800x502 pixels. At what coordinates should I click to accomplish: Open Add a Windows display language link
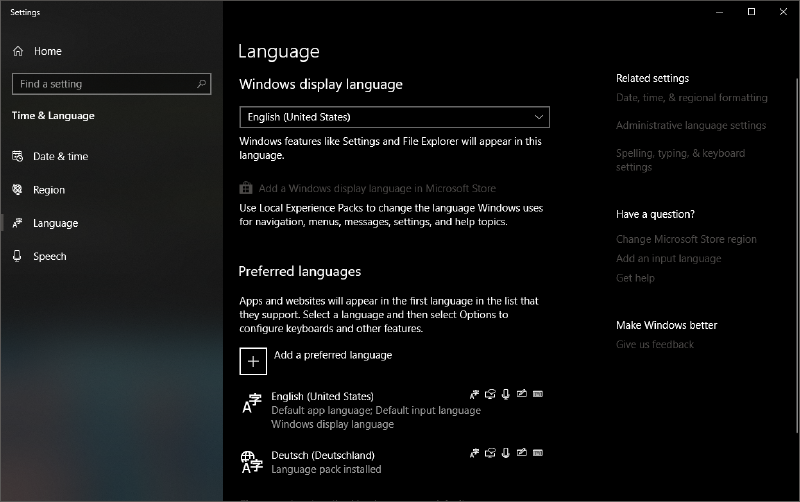377,188
